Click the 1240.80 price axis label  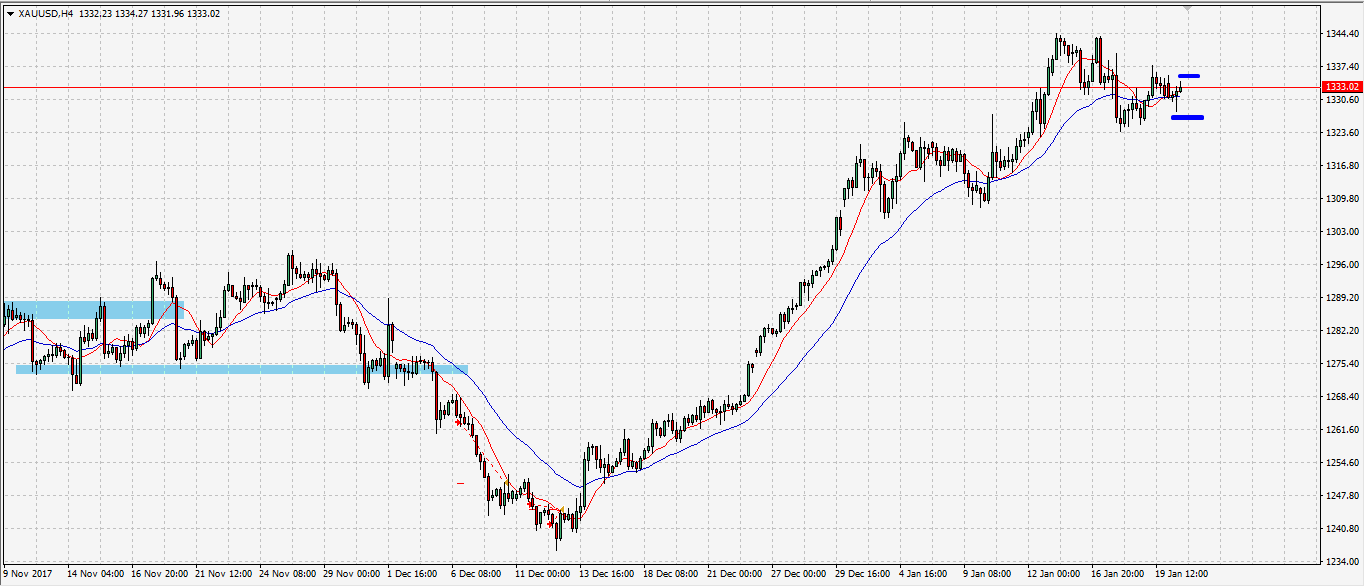tap(1340, 529)
